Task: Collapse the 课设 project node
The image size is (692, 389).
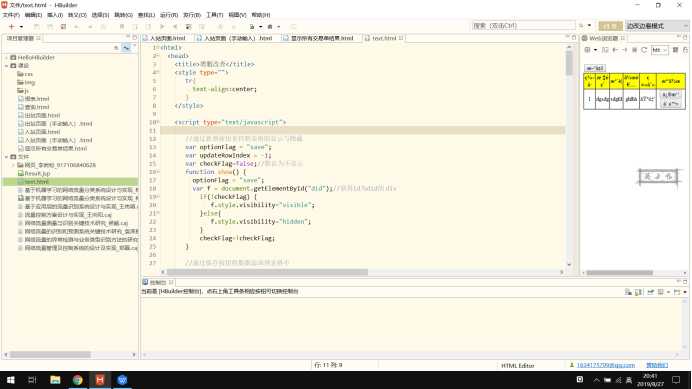Action: [x=6, y=66]
